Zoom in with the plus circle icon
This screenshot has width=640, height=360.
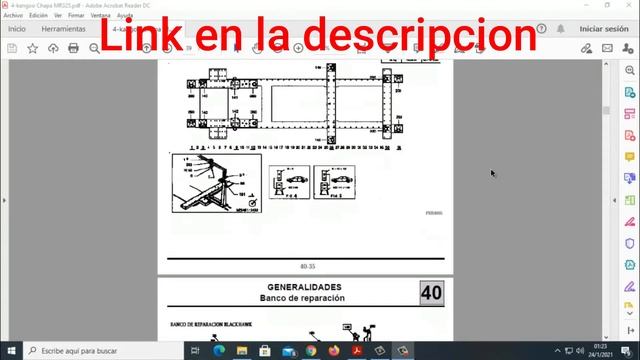pos(298,48)
